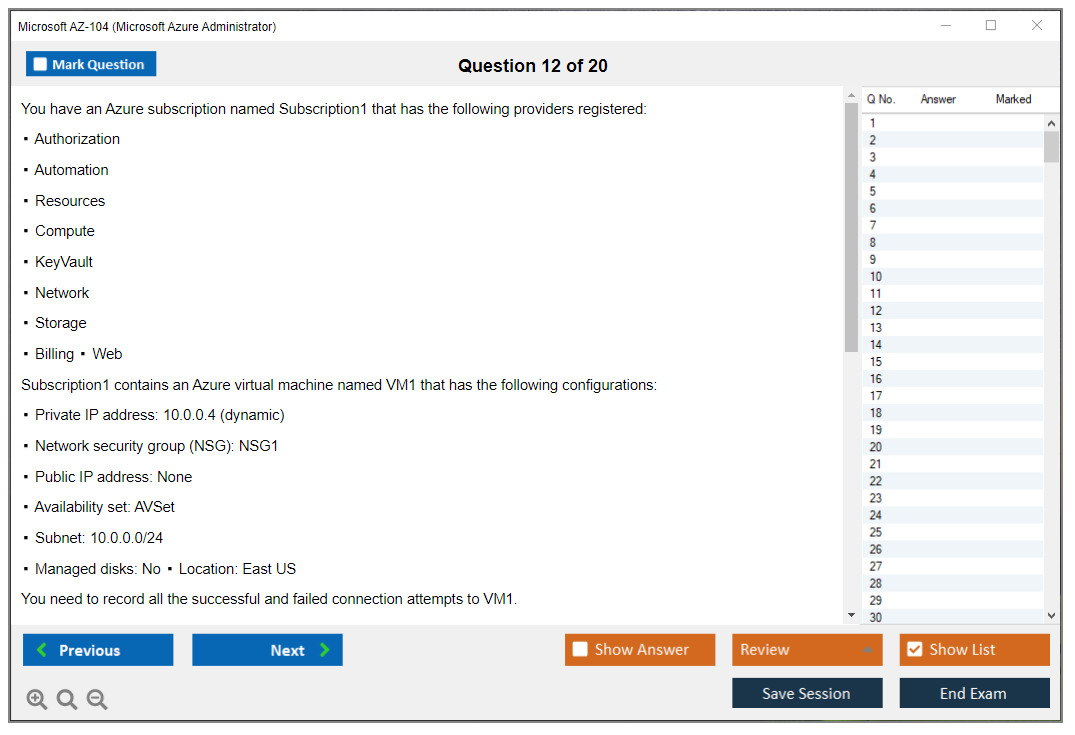Click the green forward chevron on Next
The width and height of the screenshot is (1075, 735).
pos(325,649)
